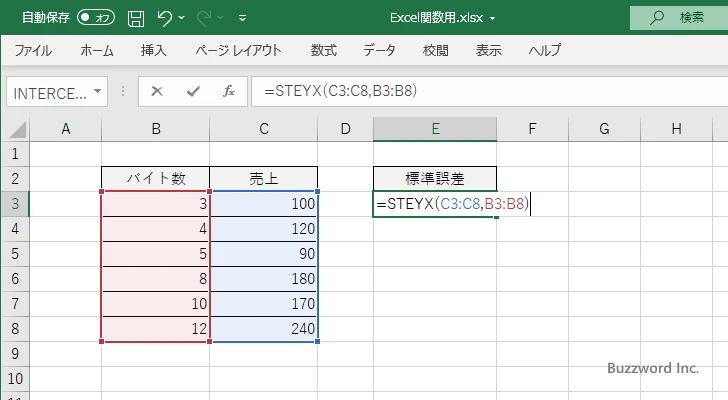Click cell C8 containing 240
The image size is (728, 400).
[x=264, y=329]
